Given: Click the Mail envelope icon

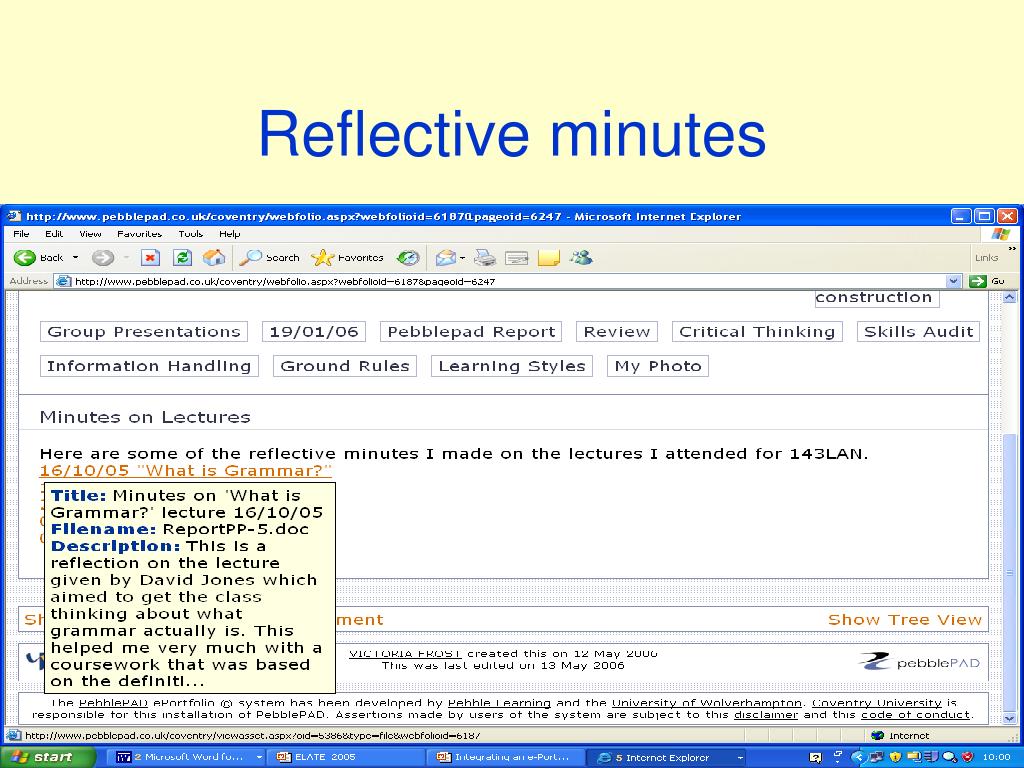Looking at the screenshot, I should pos(445,258).
